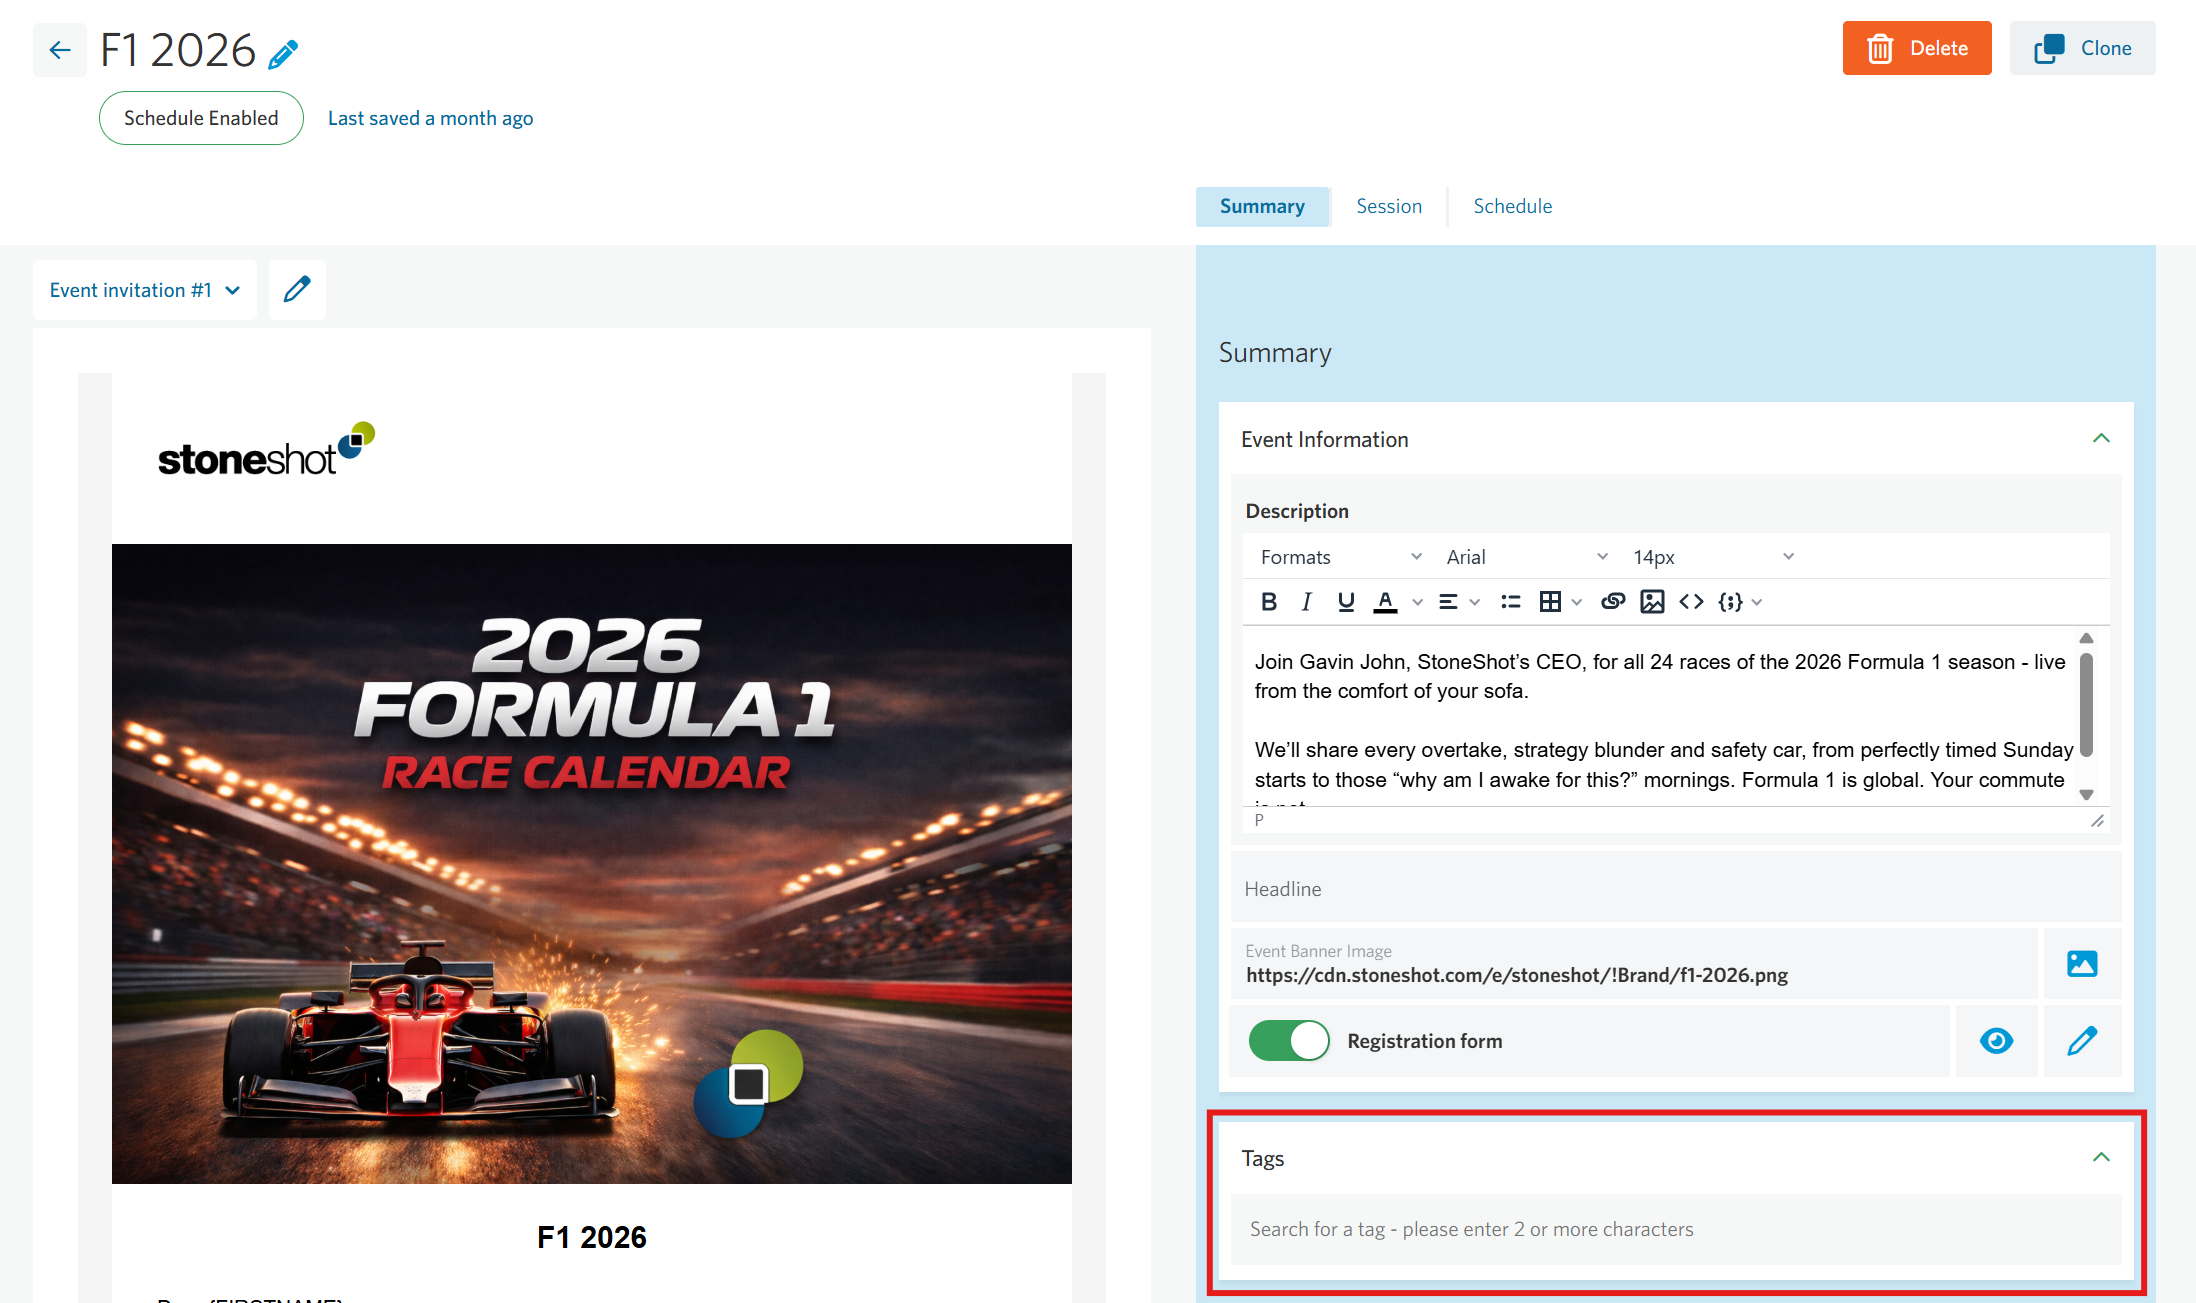The height and width of the screenshot is (1303, 2196).
Task: Open Event invitation #1 dropdown
Action: 145,290
